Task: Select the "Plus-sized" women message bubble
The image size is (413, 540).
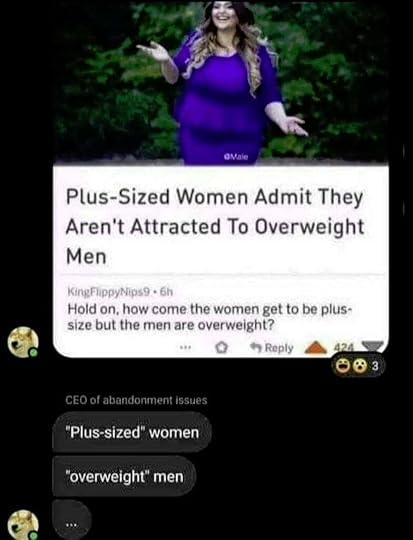Action: 131,432
